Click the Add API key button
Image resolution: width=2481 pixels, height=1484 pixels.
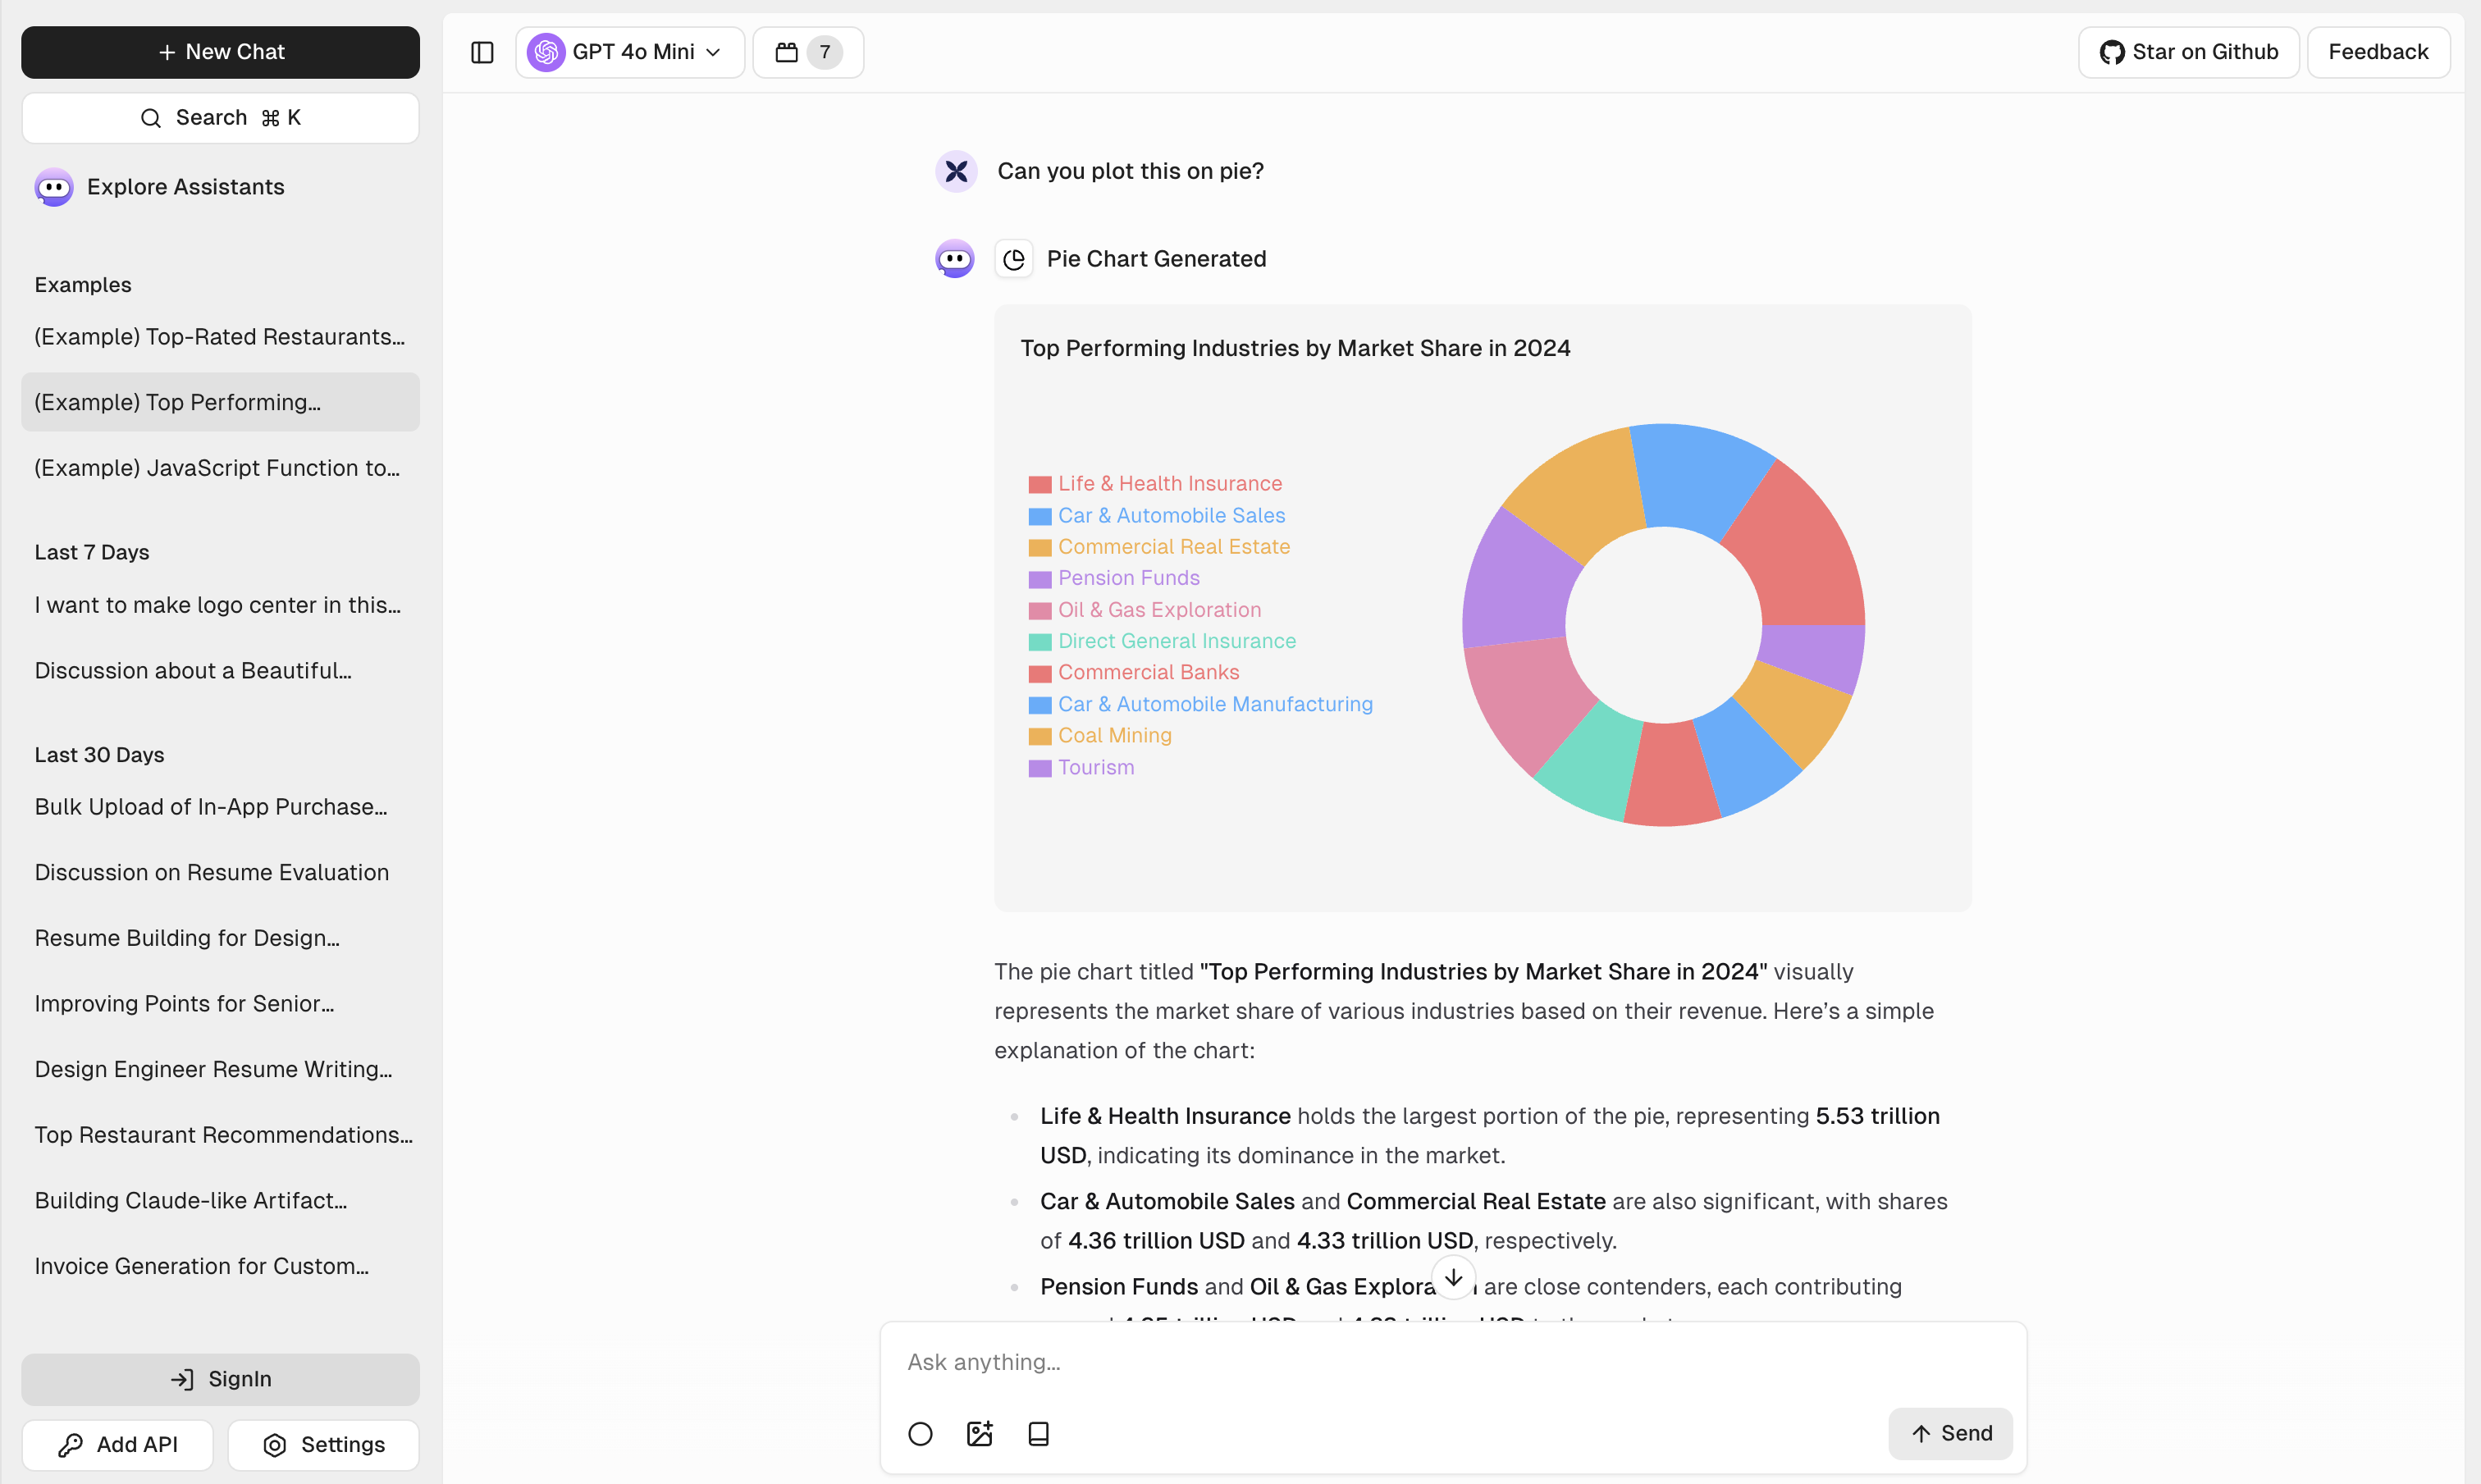point(117,1444)
